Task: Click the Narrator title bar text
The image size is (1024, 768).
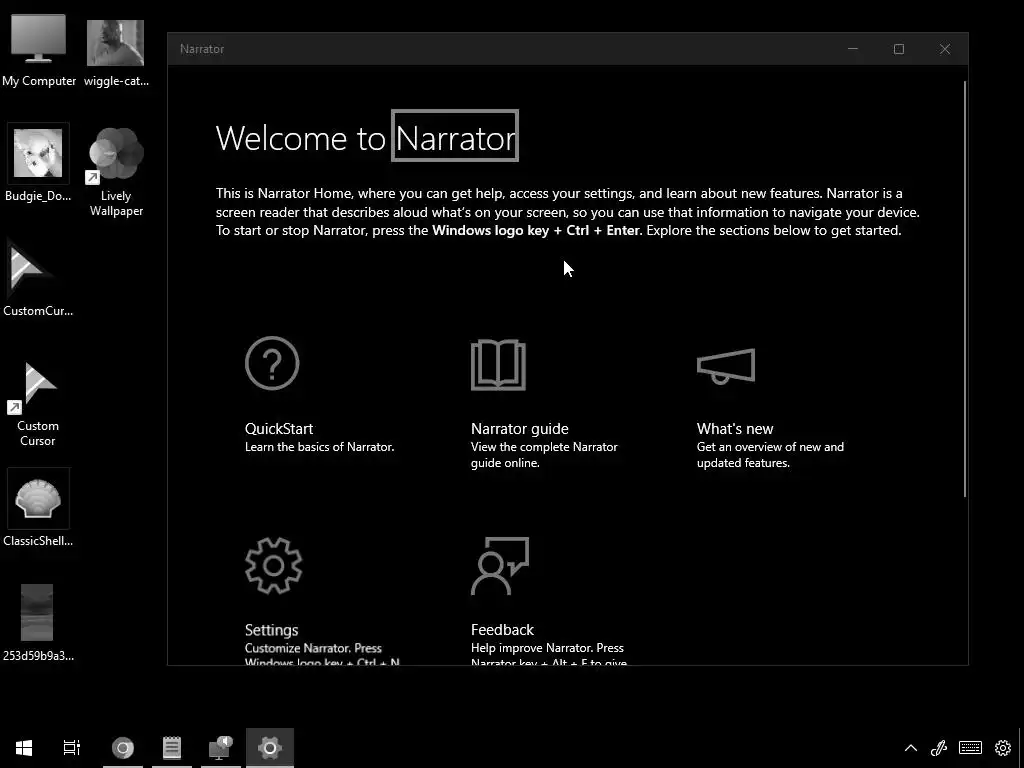Action: click(x=202, y=49)
